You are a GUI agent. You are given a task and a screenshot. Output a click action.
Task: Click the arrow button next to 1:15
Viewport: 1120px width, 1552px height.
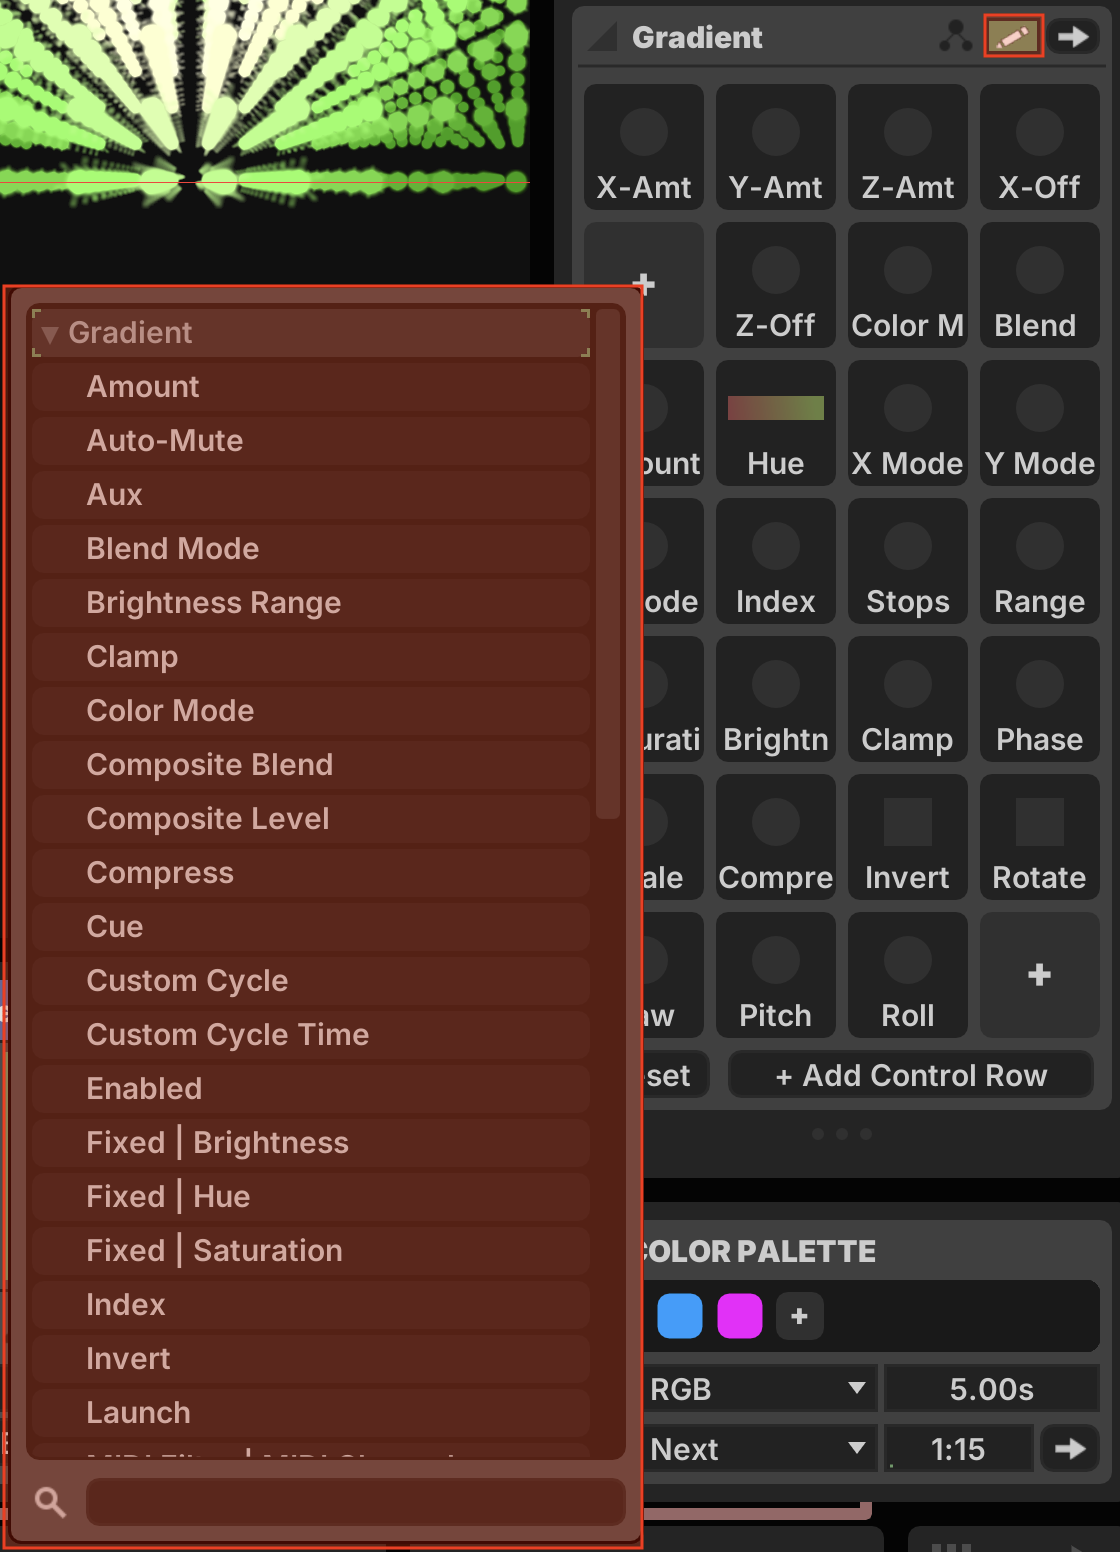[x=1069, y=1448]
